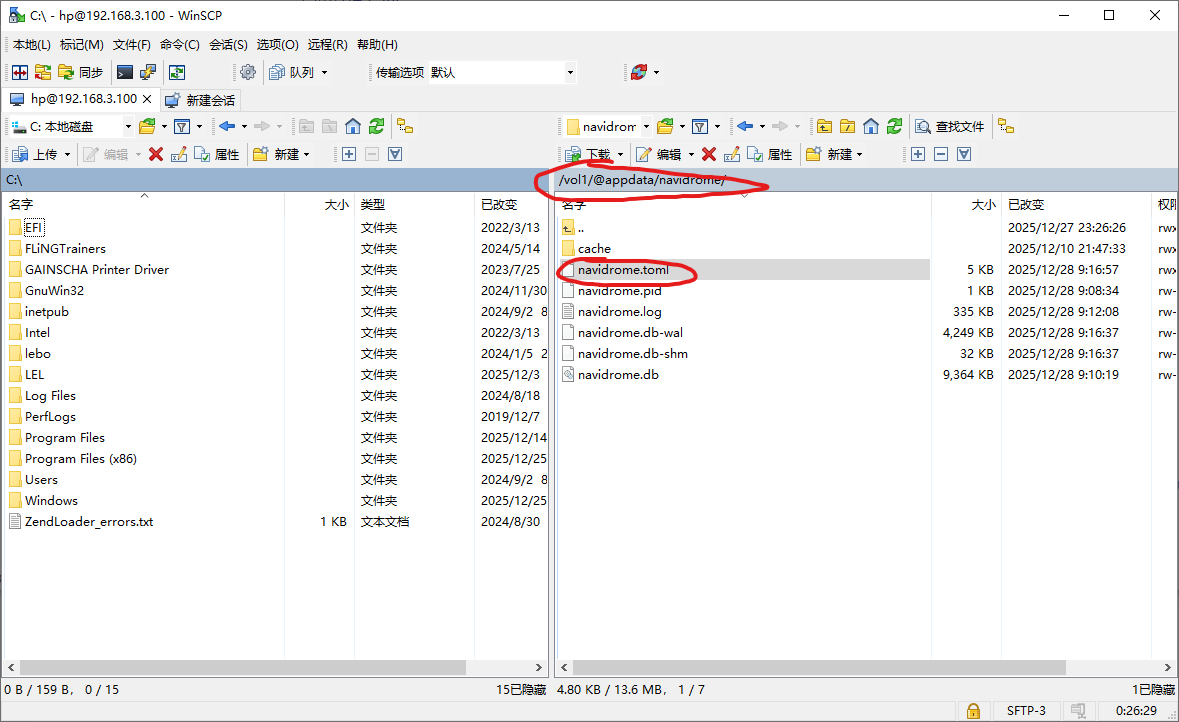The height and width of the screenshot is (722, 1179).
Task: Open the 本地(L) menu
Action: pyautogui.click(x=32, y=44)
